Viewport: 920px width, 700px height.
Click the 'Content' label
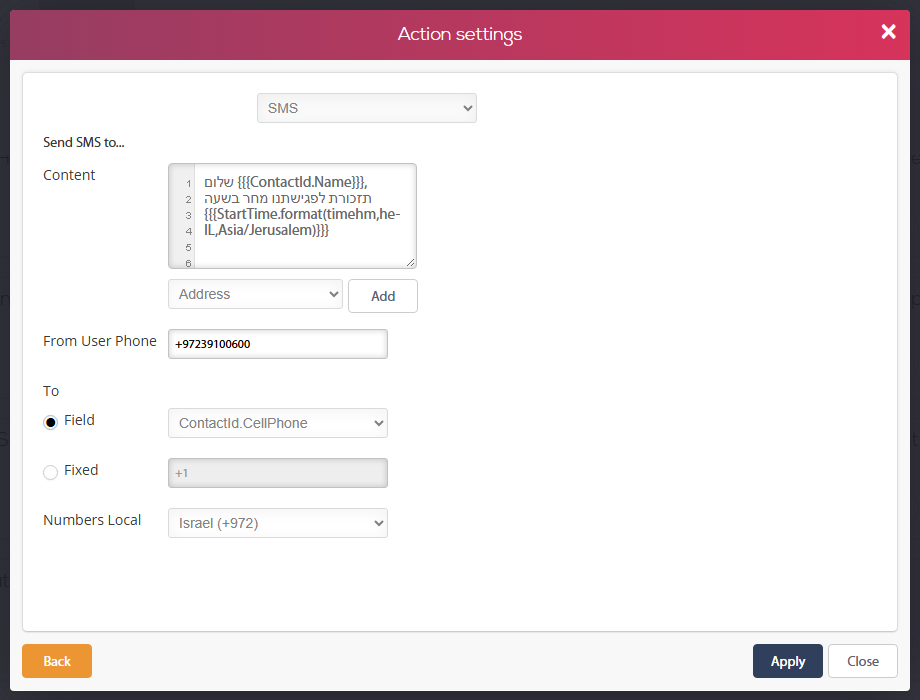69,175
